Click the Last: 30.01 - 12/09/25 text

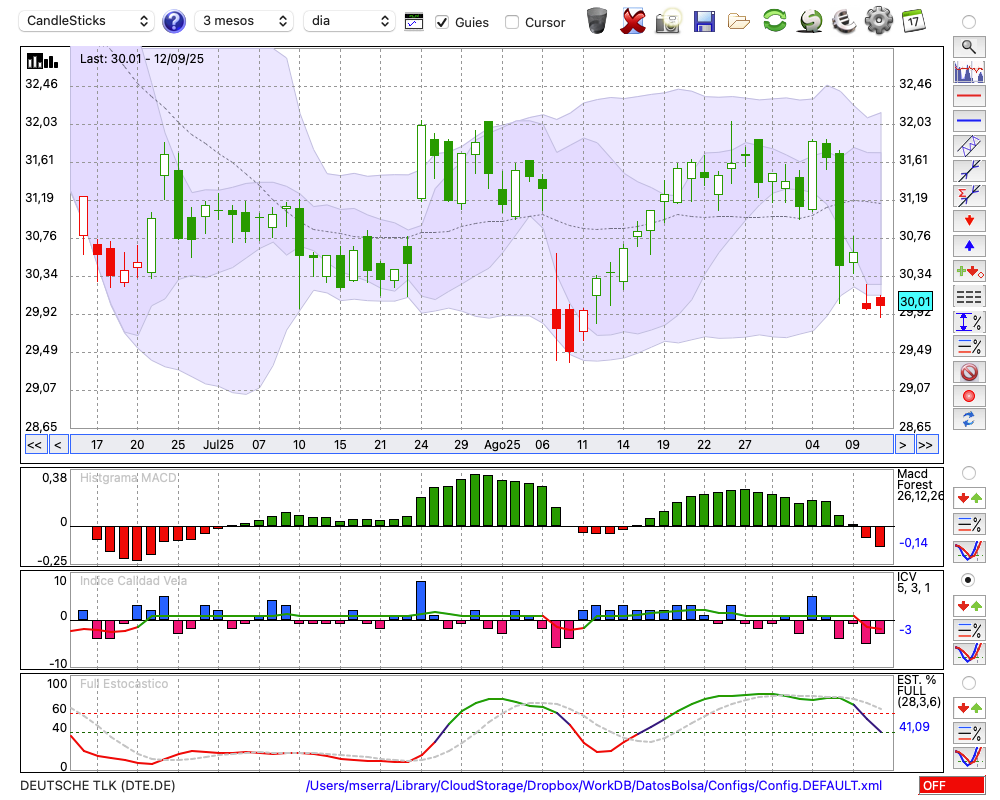point(142,59)
